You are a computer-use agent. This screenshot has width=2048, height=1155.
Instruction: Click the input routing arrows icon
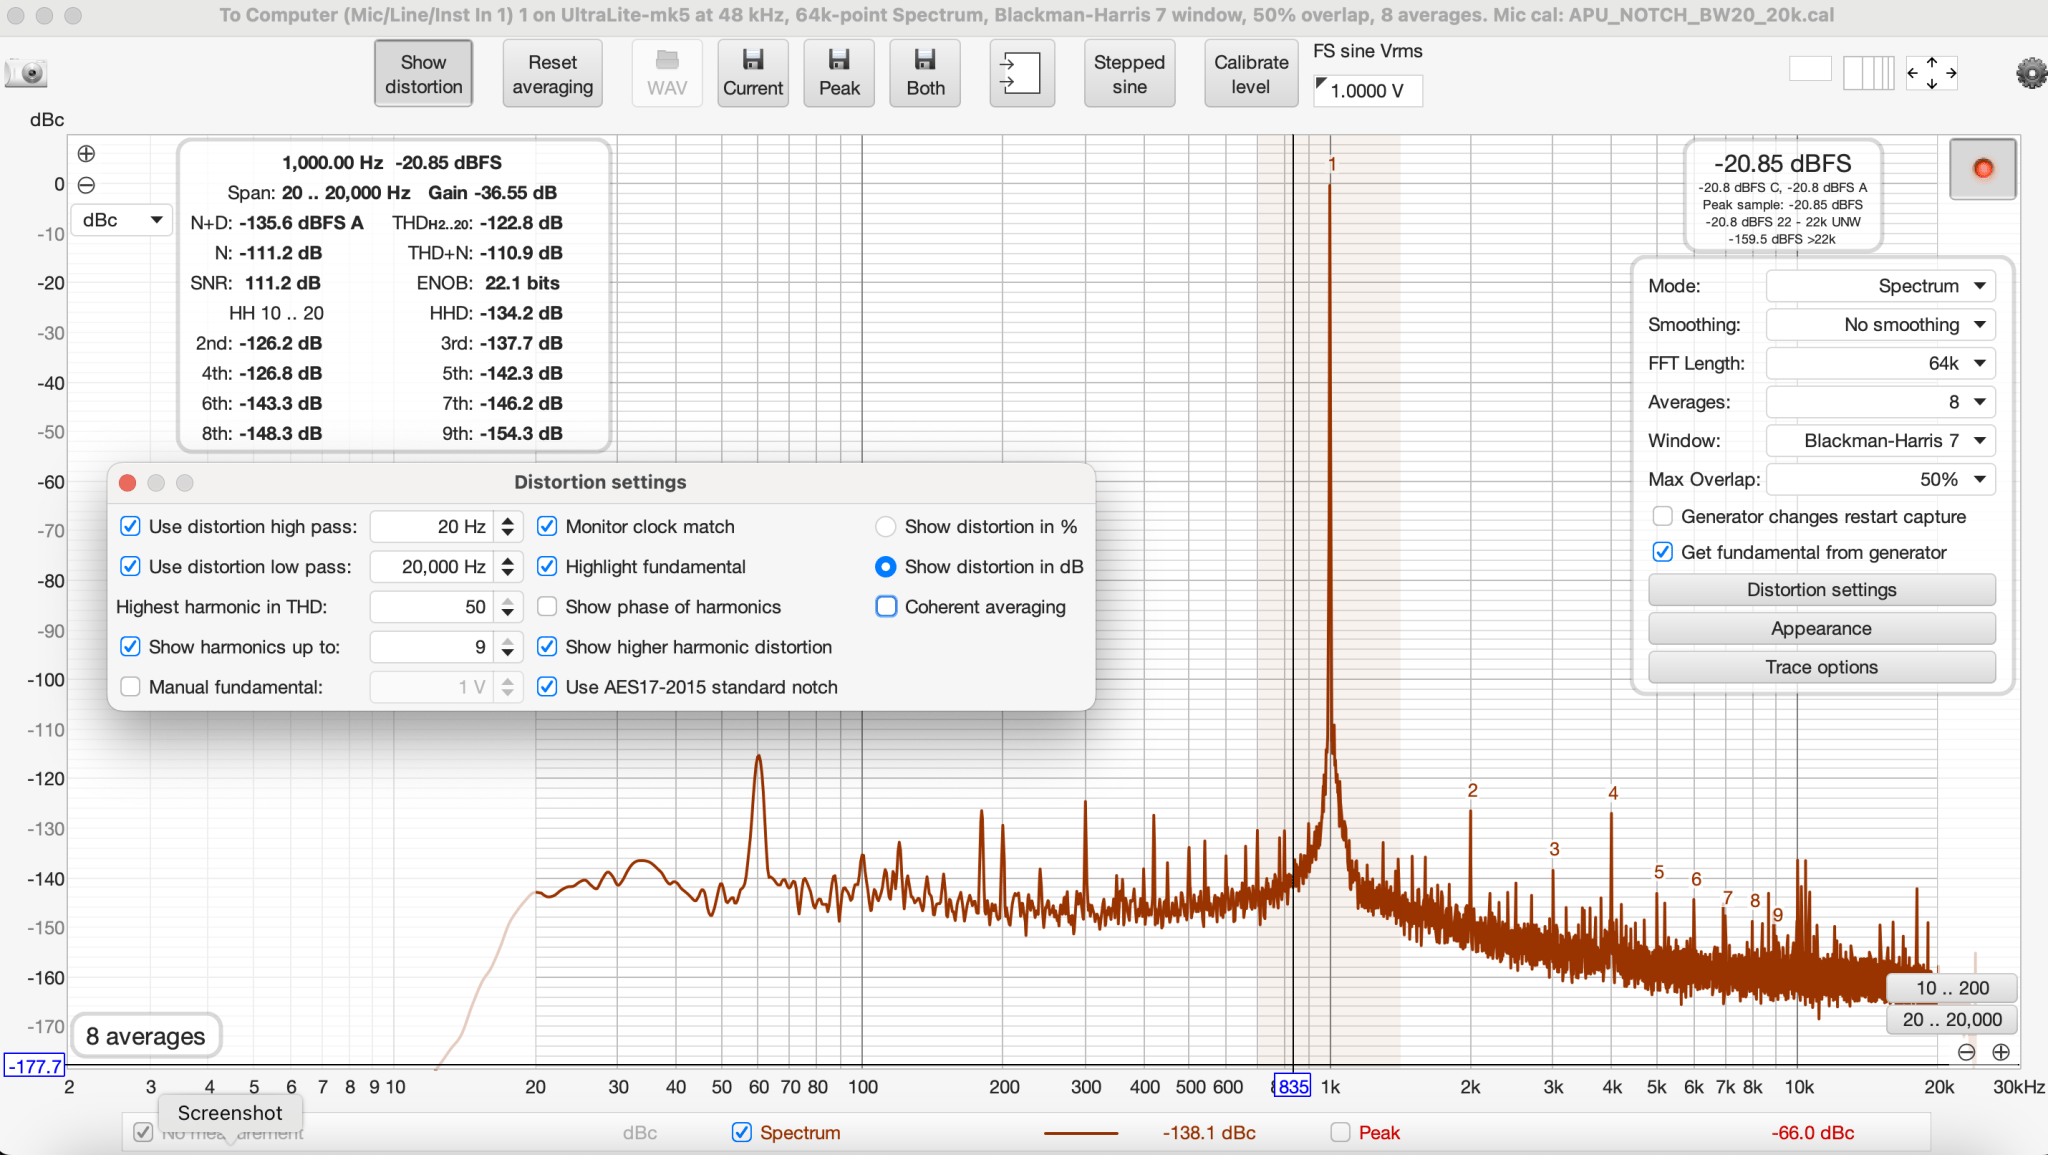click(1021, 73)
